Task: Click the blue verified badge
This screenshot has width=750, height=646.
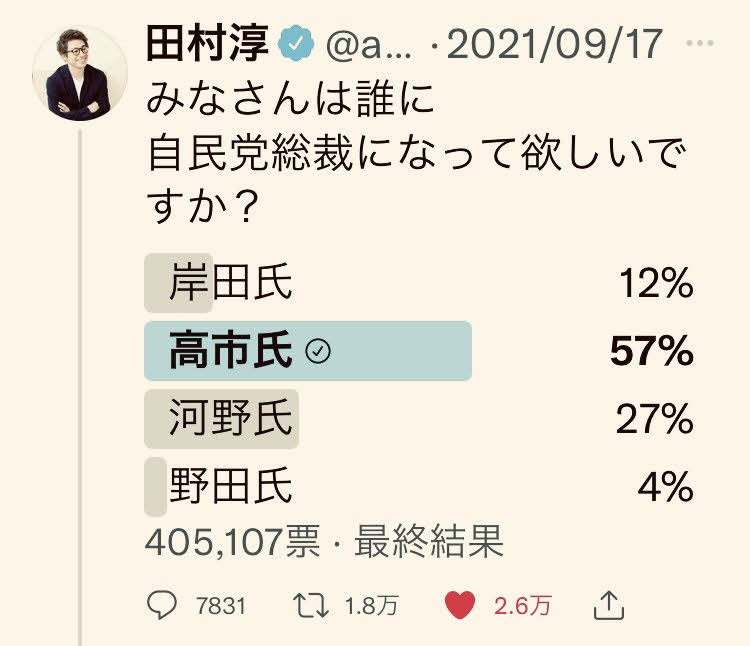Action: click(x=296, y=45)
